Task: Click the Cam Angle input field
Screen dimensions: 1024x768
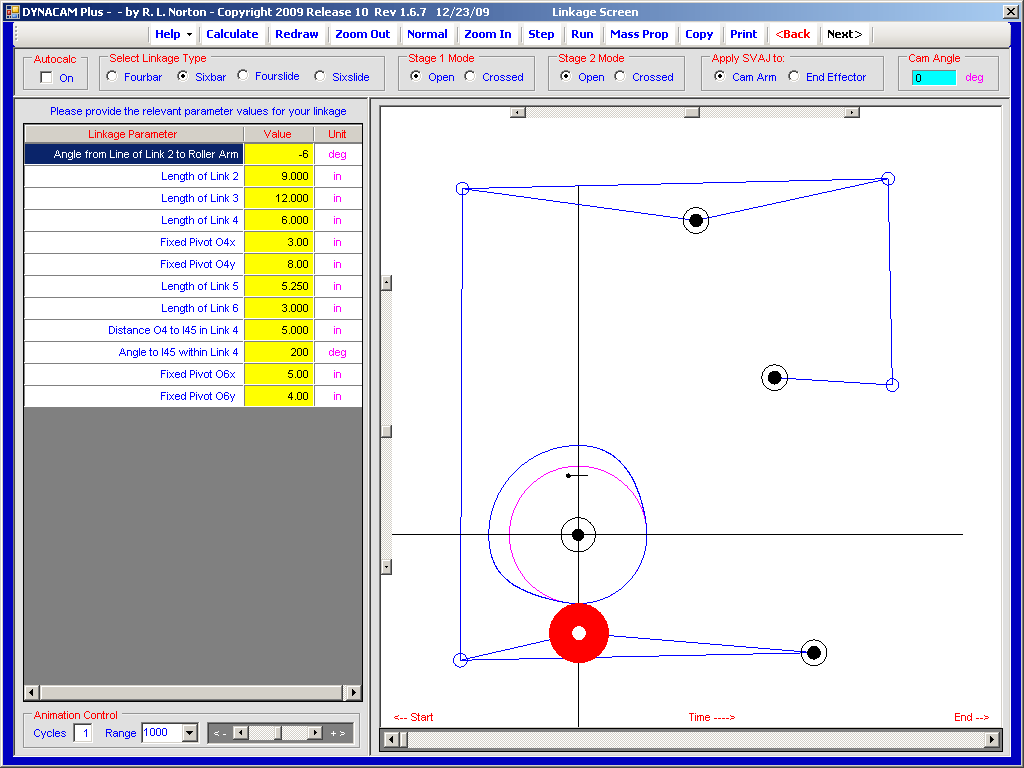Action: 934,78
